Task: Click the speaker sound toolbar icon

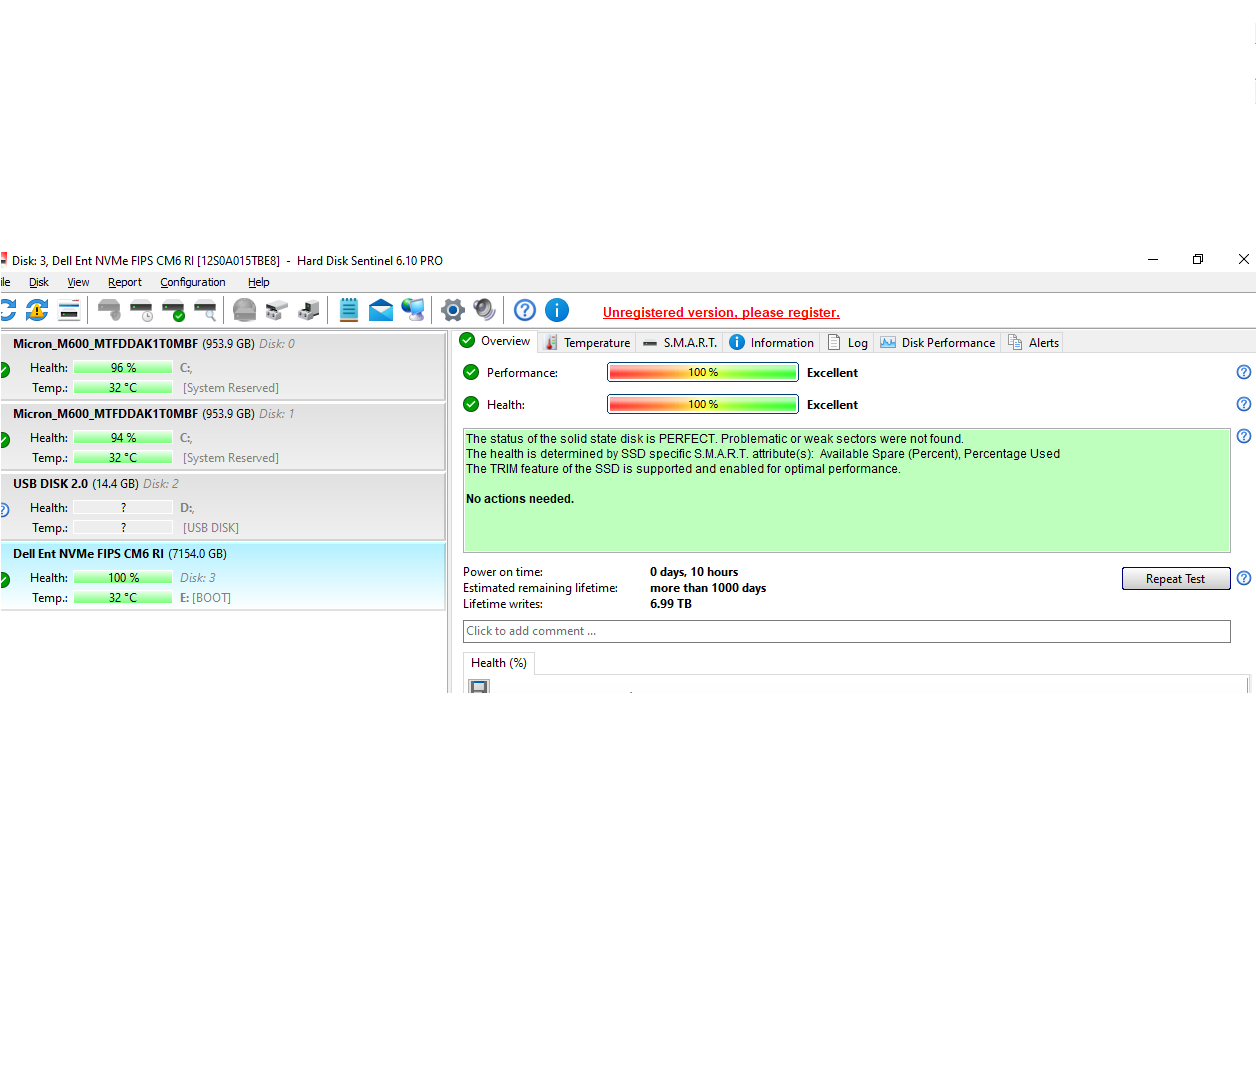Action: coord(485,310)
